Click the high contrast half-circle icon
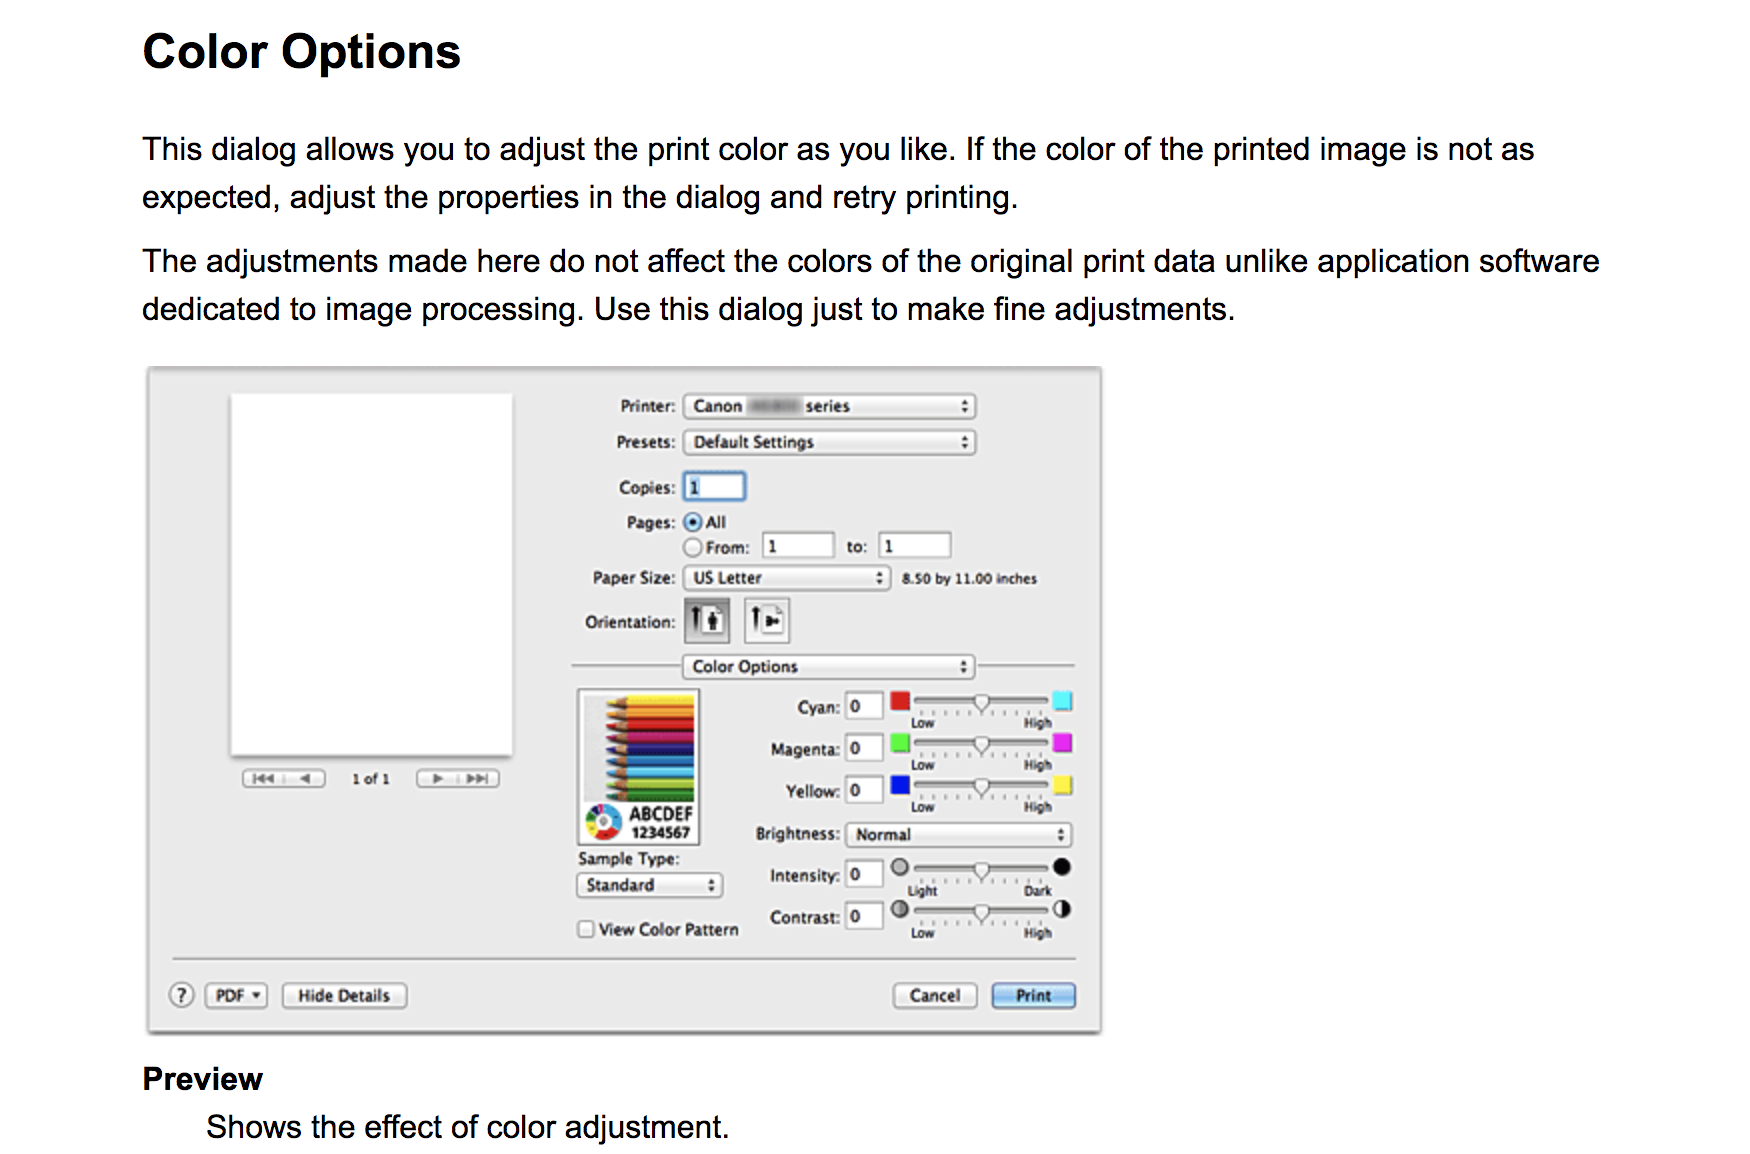The image size is (1750, 1154). pyautogui.click(x=1062, y=909)
